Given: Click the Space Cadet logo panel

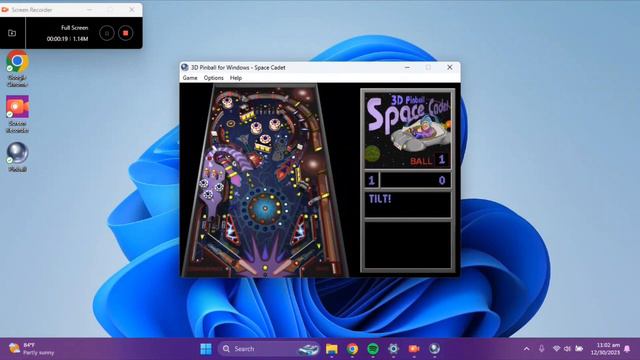Looking at the screenshot, I should (407, 130).
